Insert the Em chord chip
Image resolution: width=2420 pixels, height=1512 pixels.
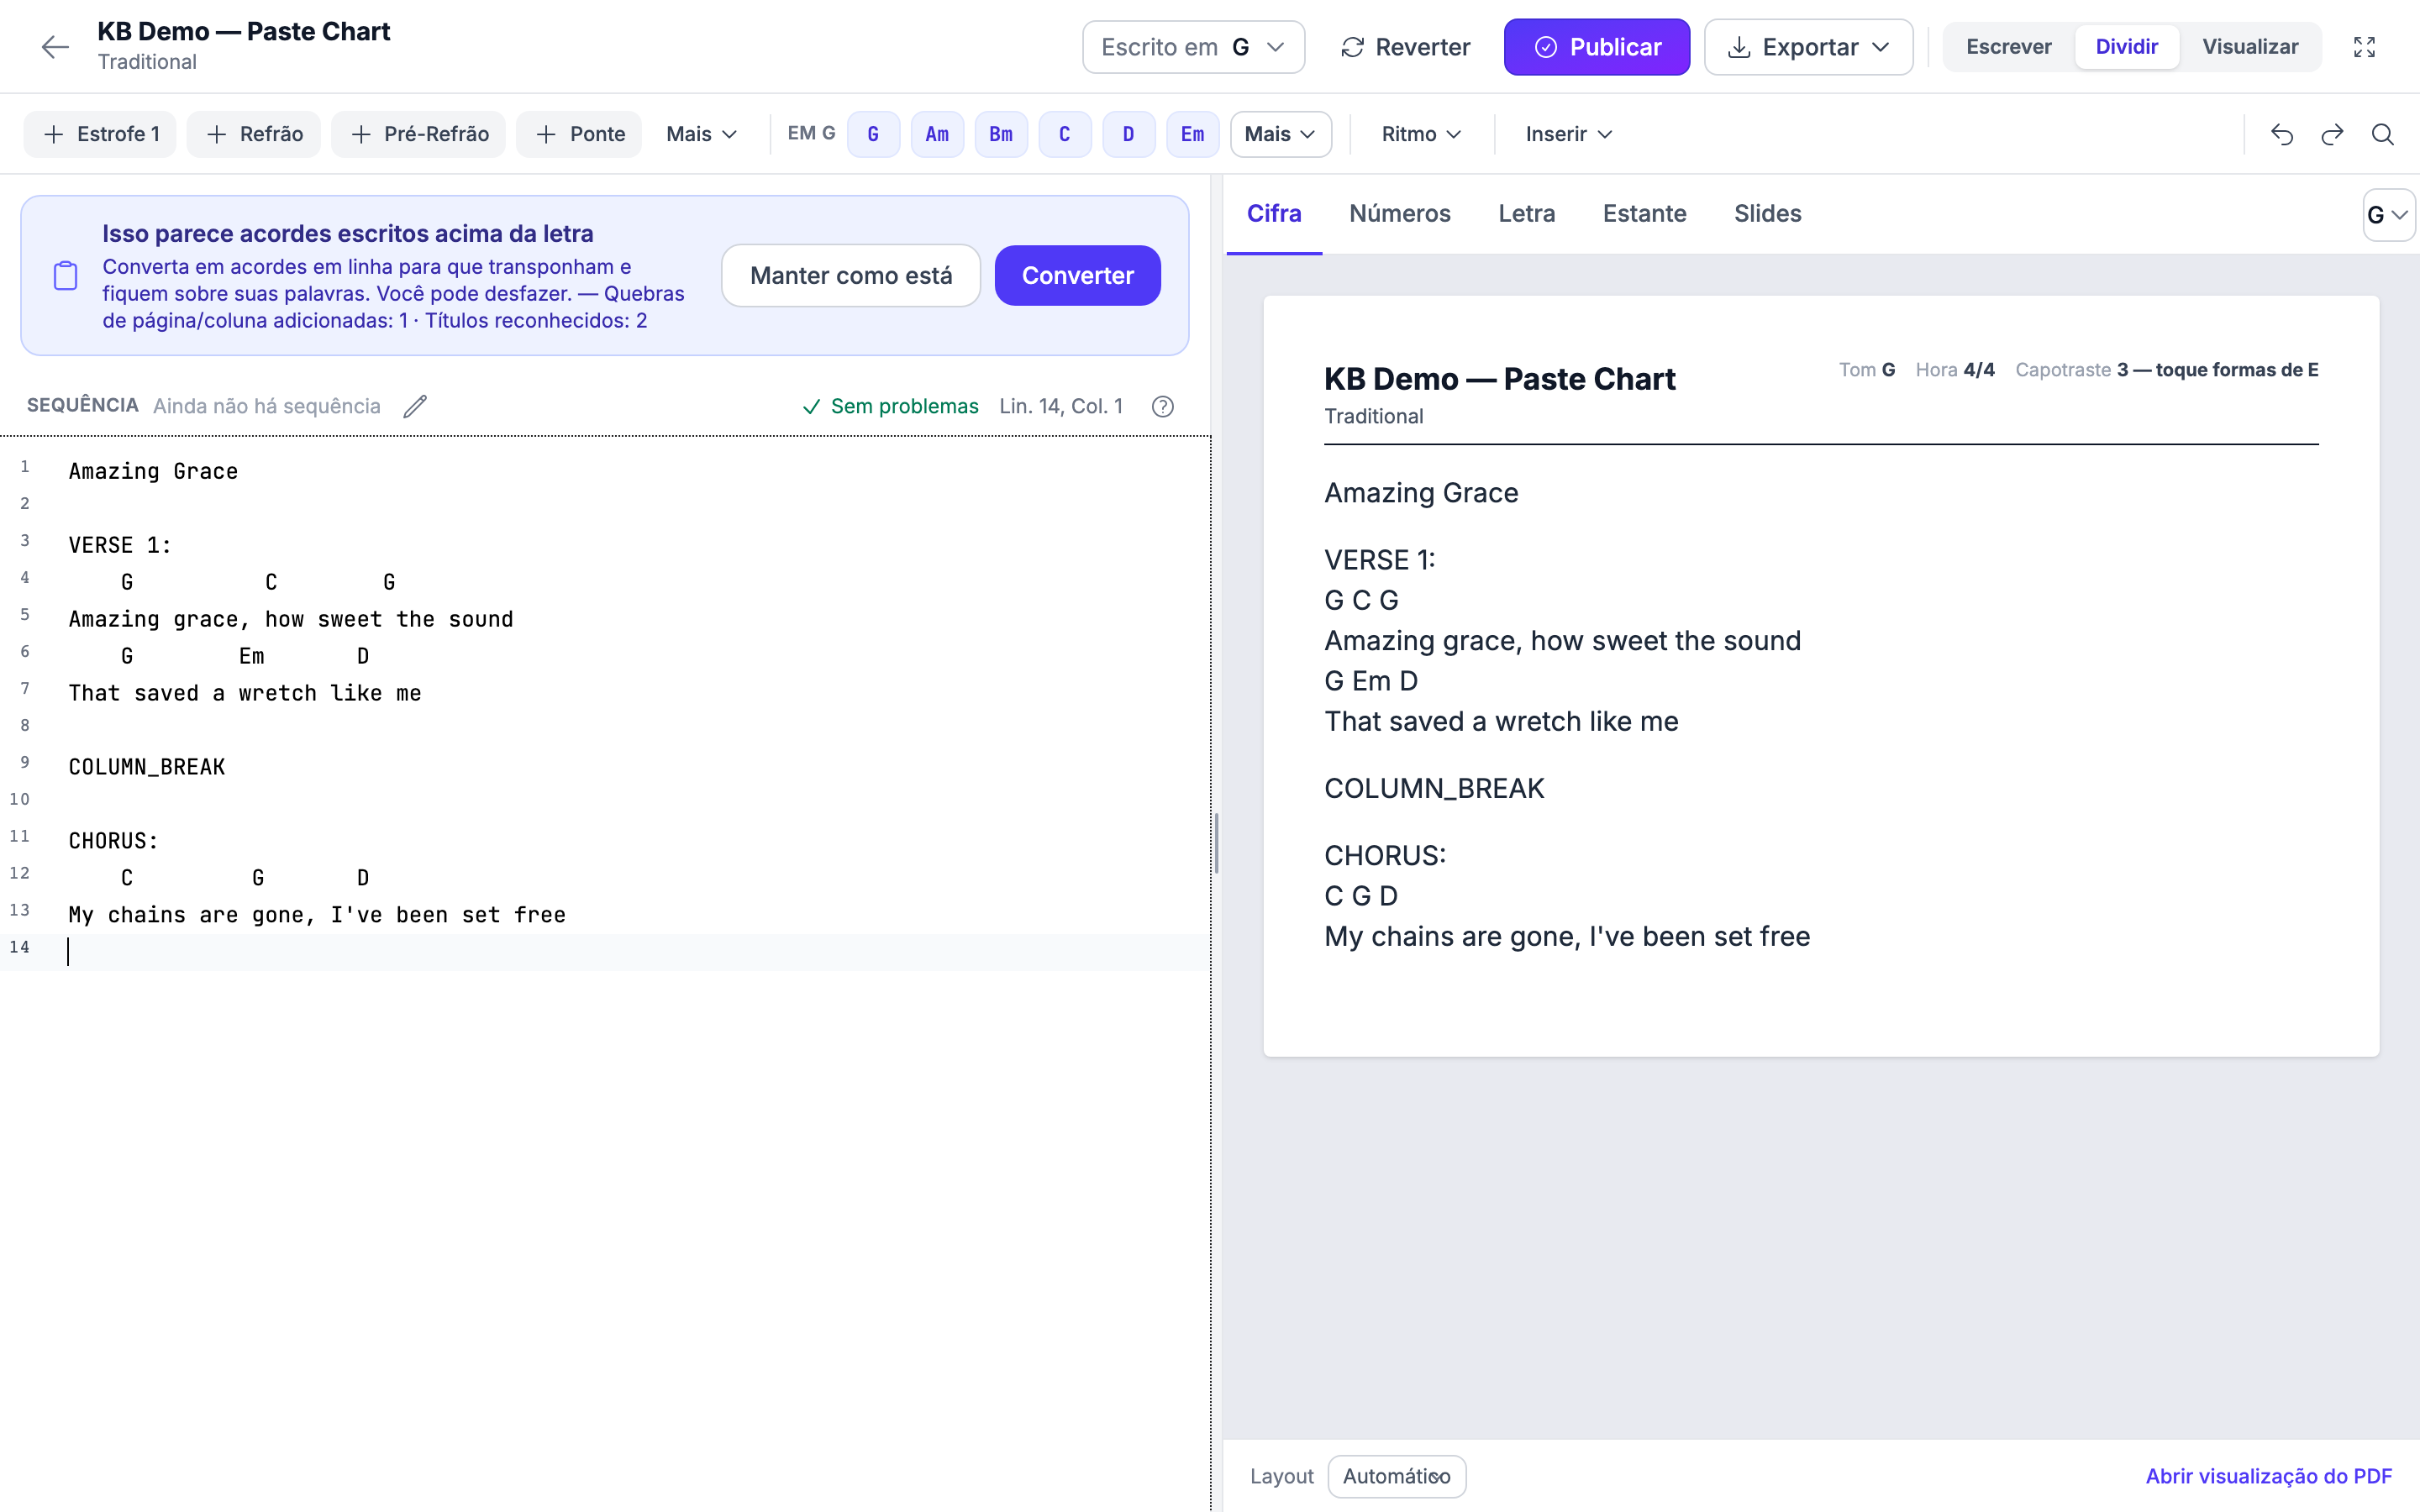coord(1193,134)
